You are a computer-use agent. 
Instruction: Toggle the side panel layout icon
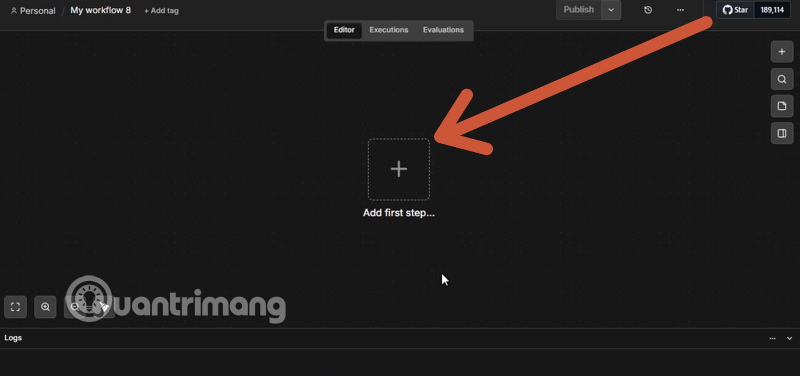point(782,133)
